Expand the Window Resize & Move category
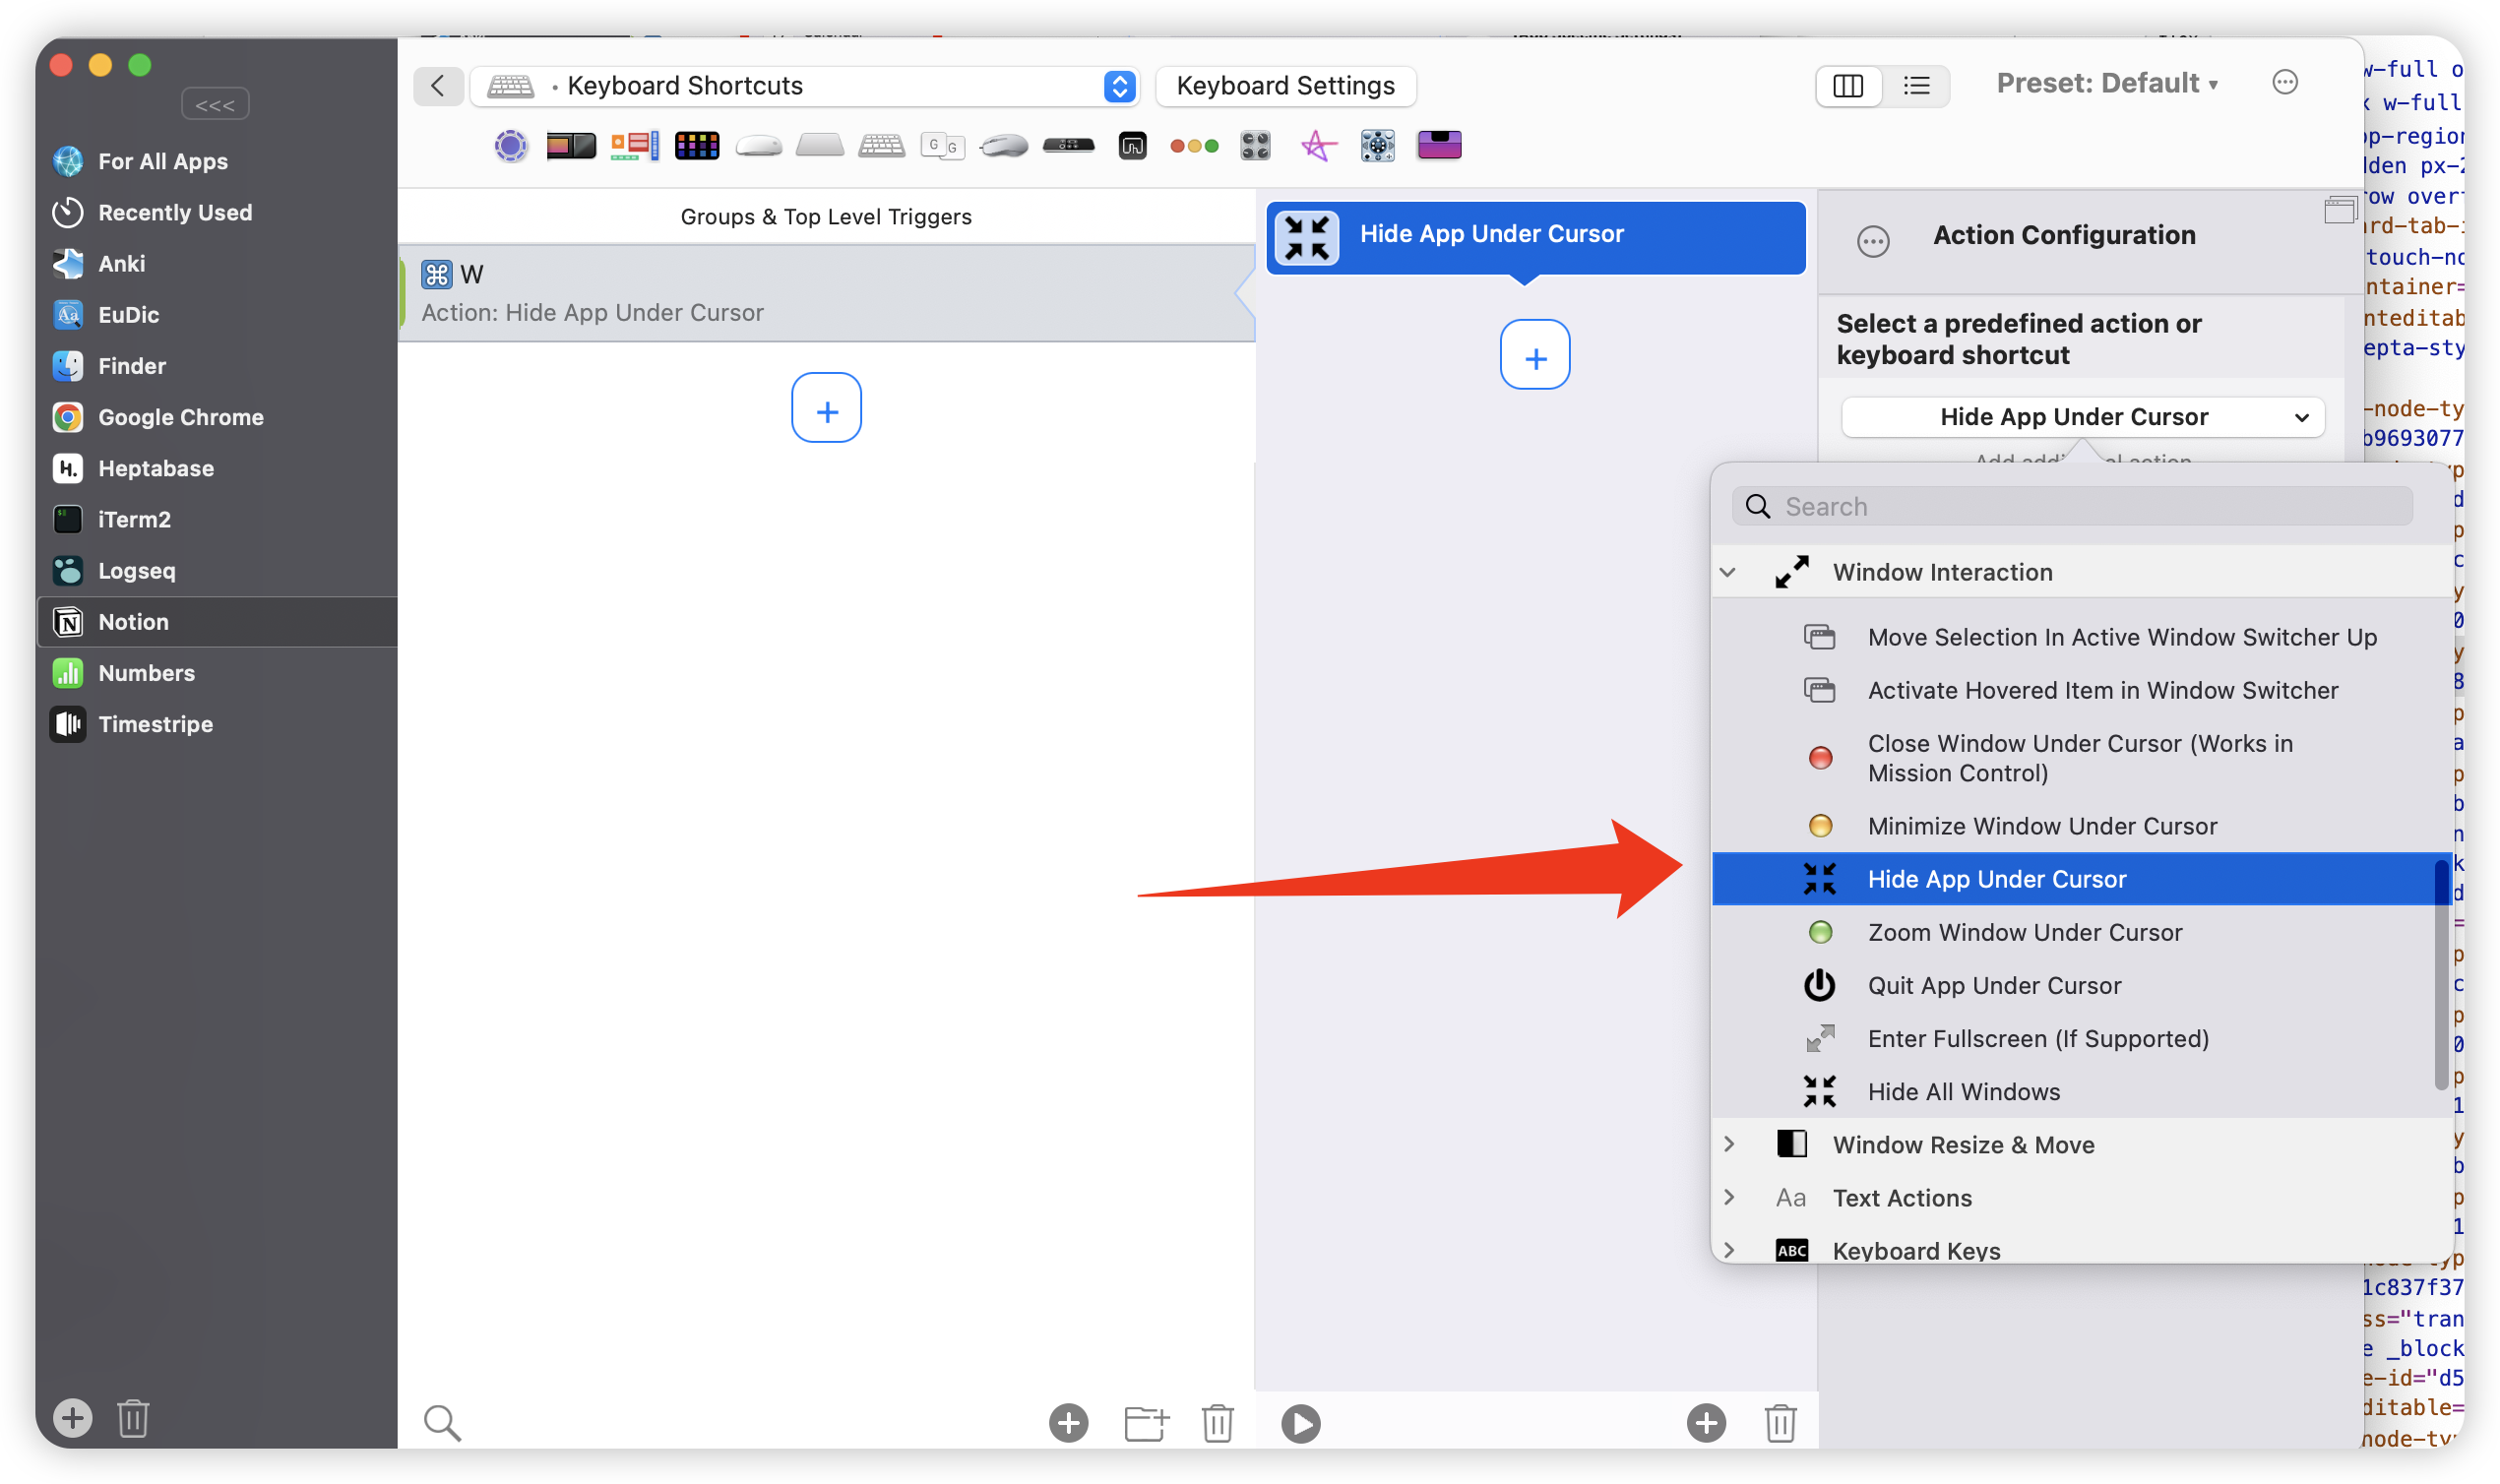Image resolution: width=2500 pixels, height=1484 pixels. point(1729,1144)
